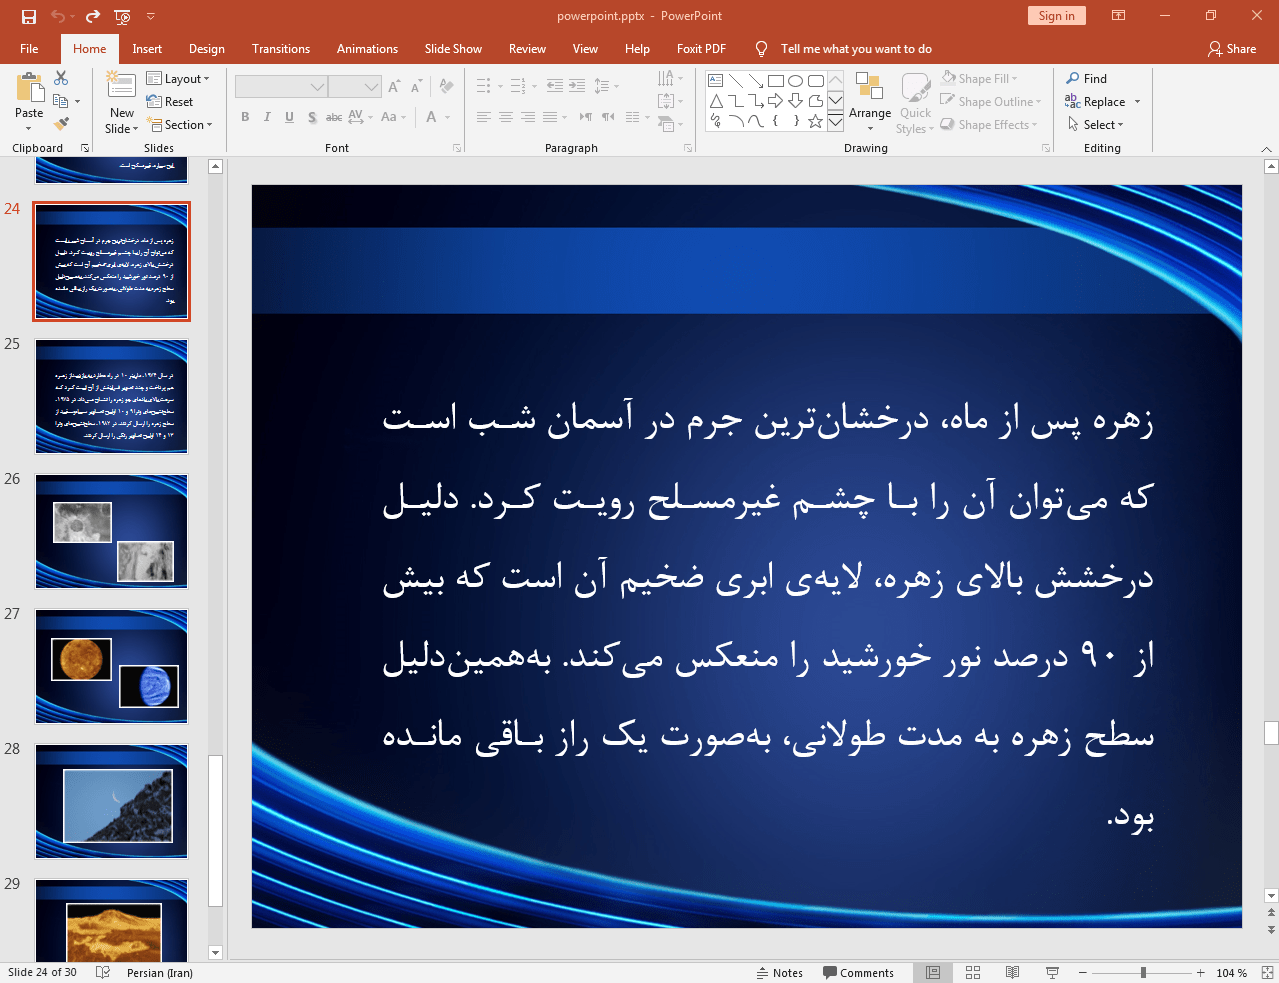Toggle Align Left paragraph alignment
Image resolution: width=1279 pixels, height=983 pixels.
coord(483,117)
